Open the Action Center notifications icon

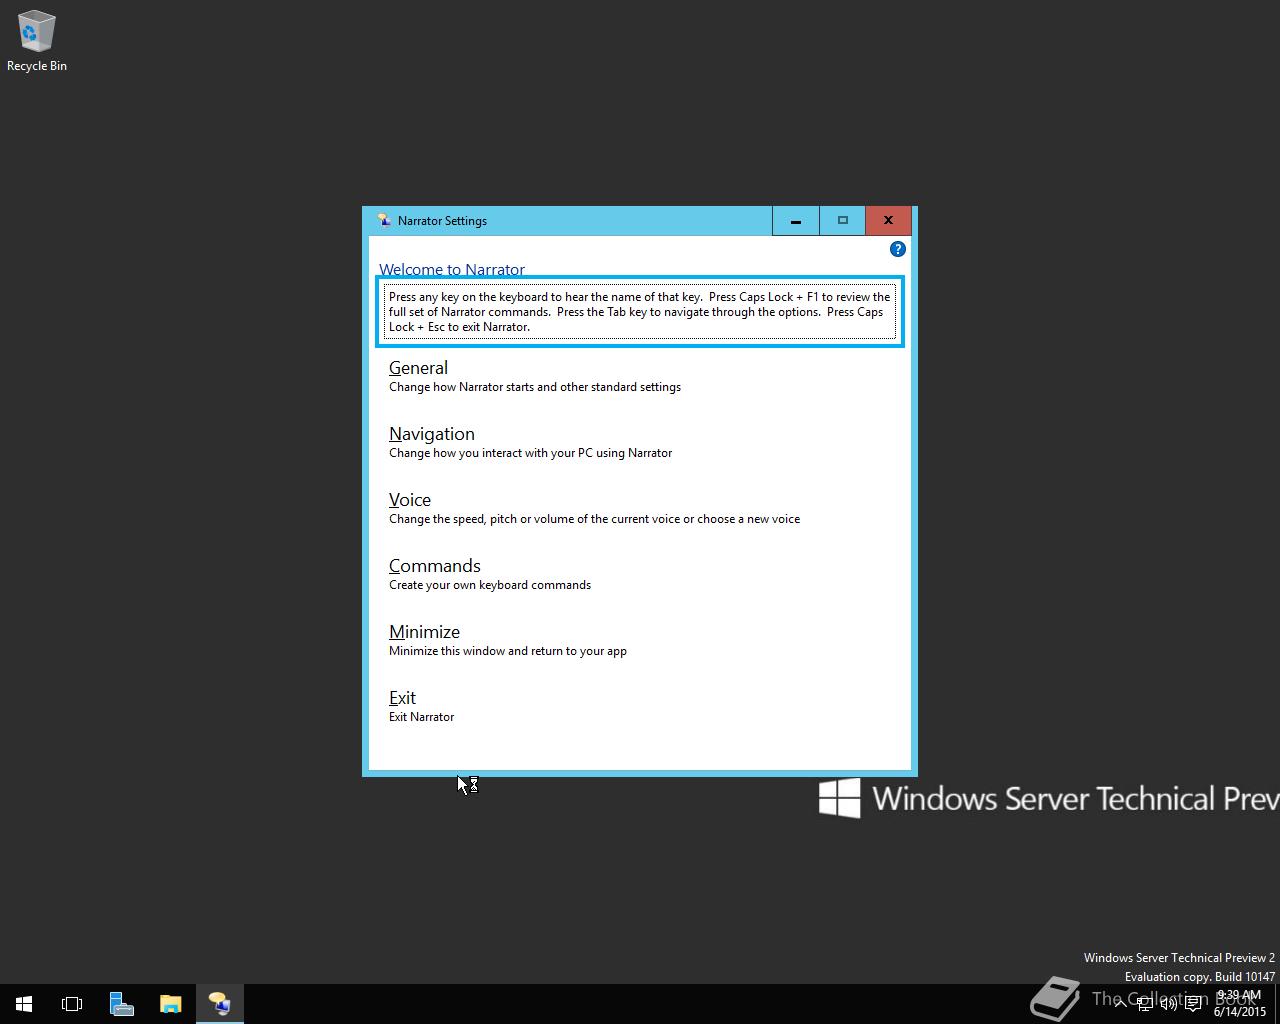point(1193,1004)
